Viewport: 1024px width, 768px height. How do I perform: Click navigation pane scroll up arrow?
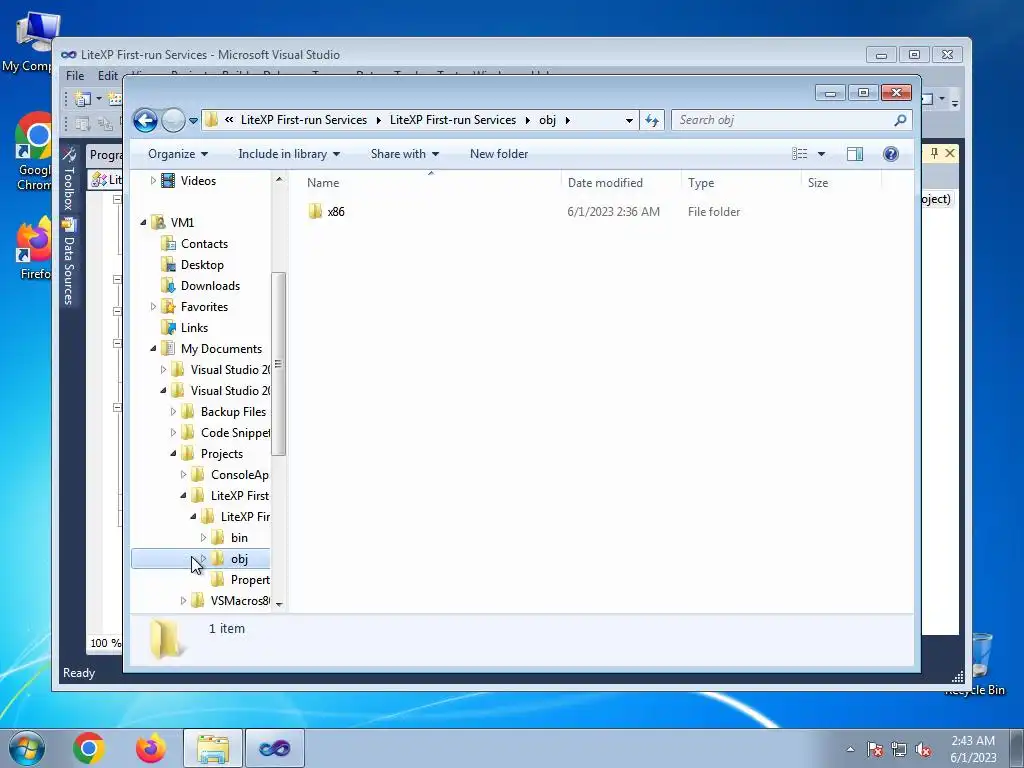pyautogui.click(x=279, y=179)
